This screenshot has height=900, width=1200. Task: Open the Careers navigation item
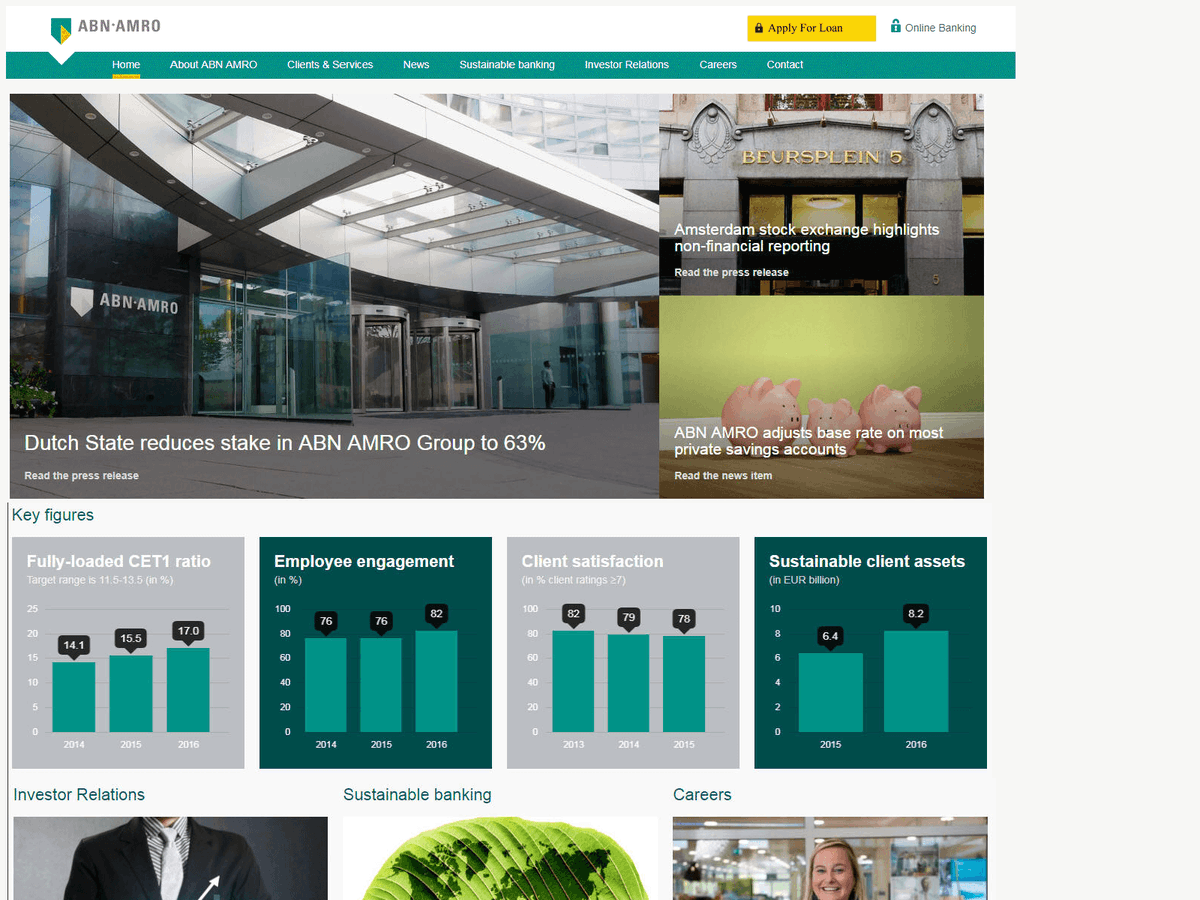[718, 65]
